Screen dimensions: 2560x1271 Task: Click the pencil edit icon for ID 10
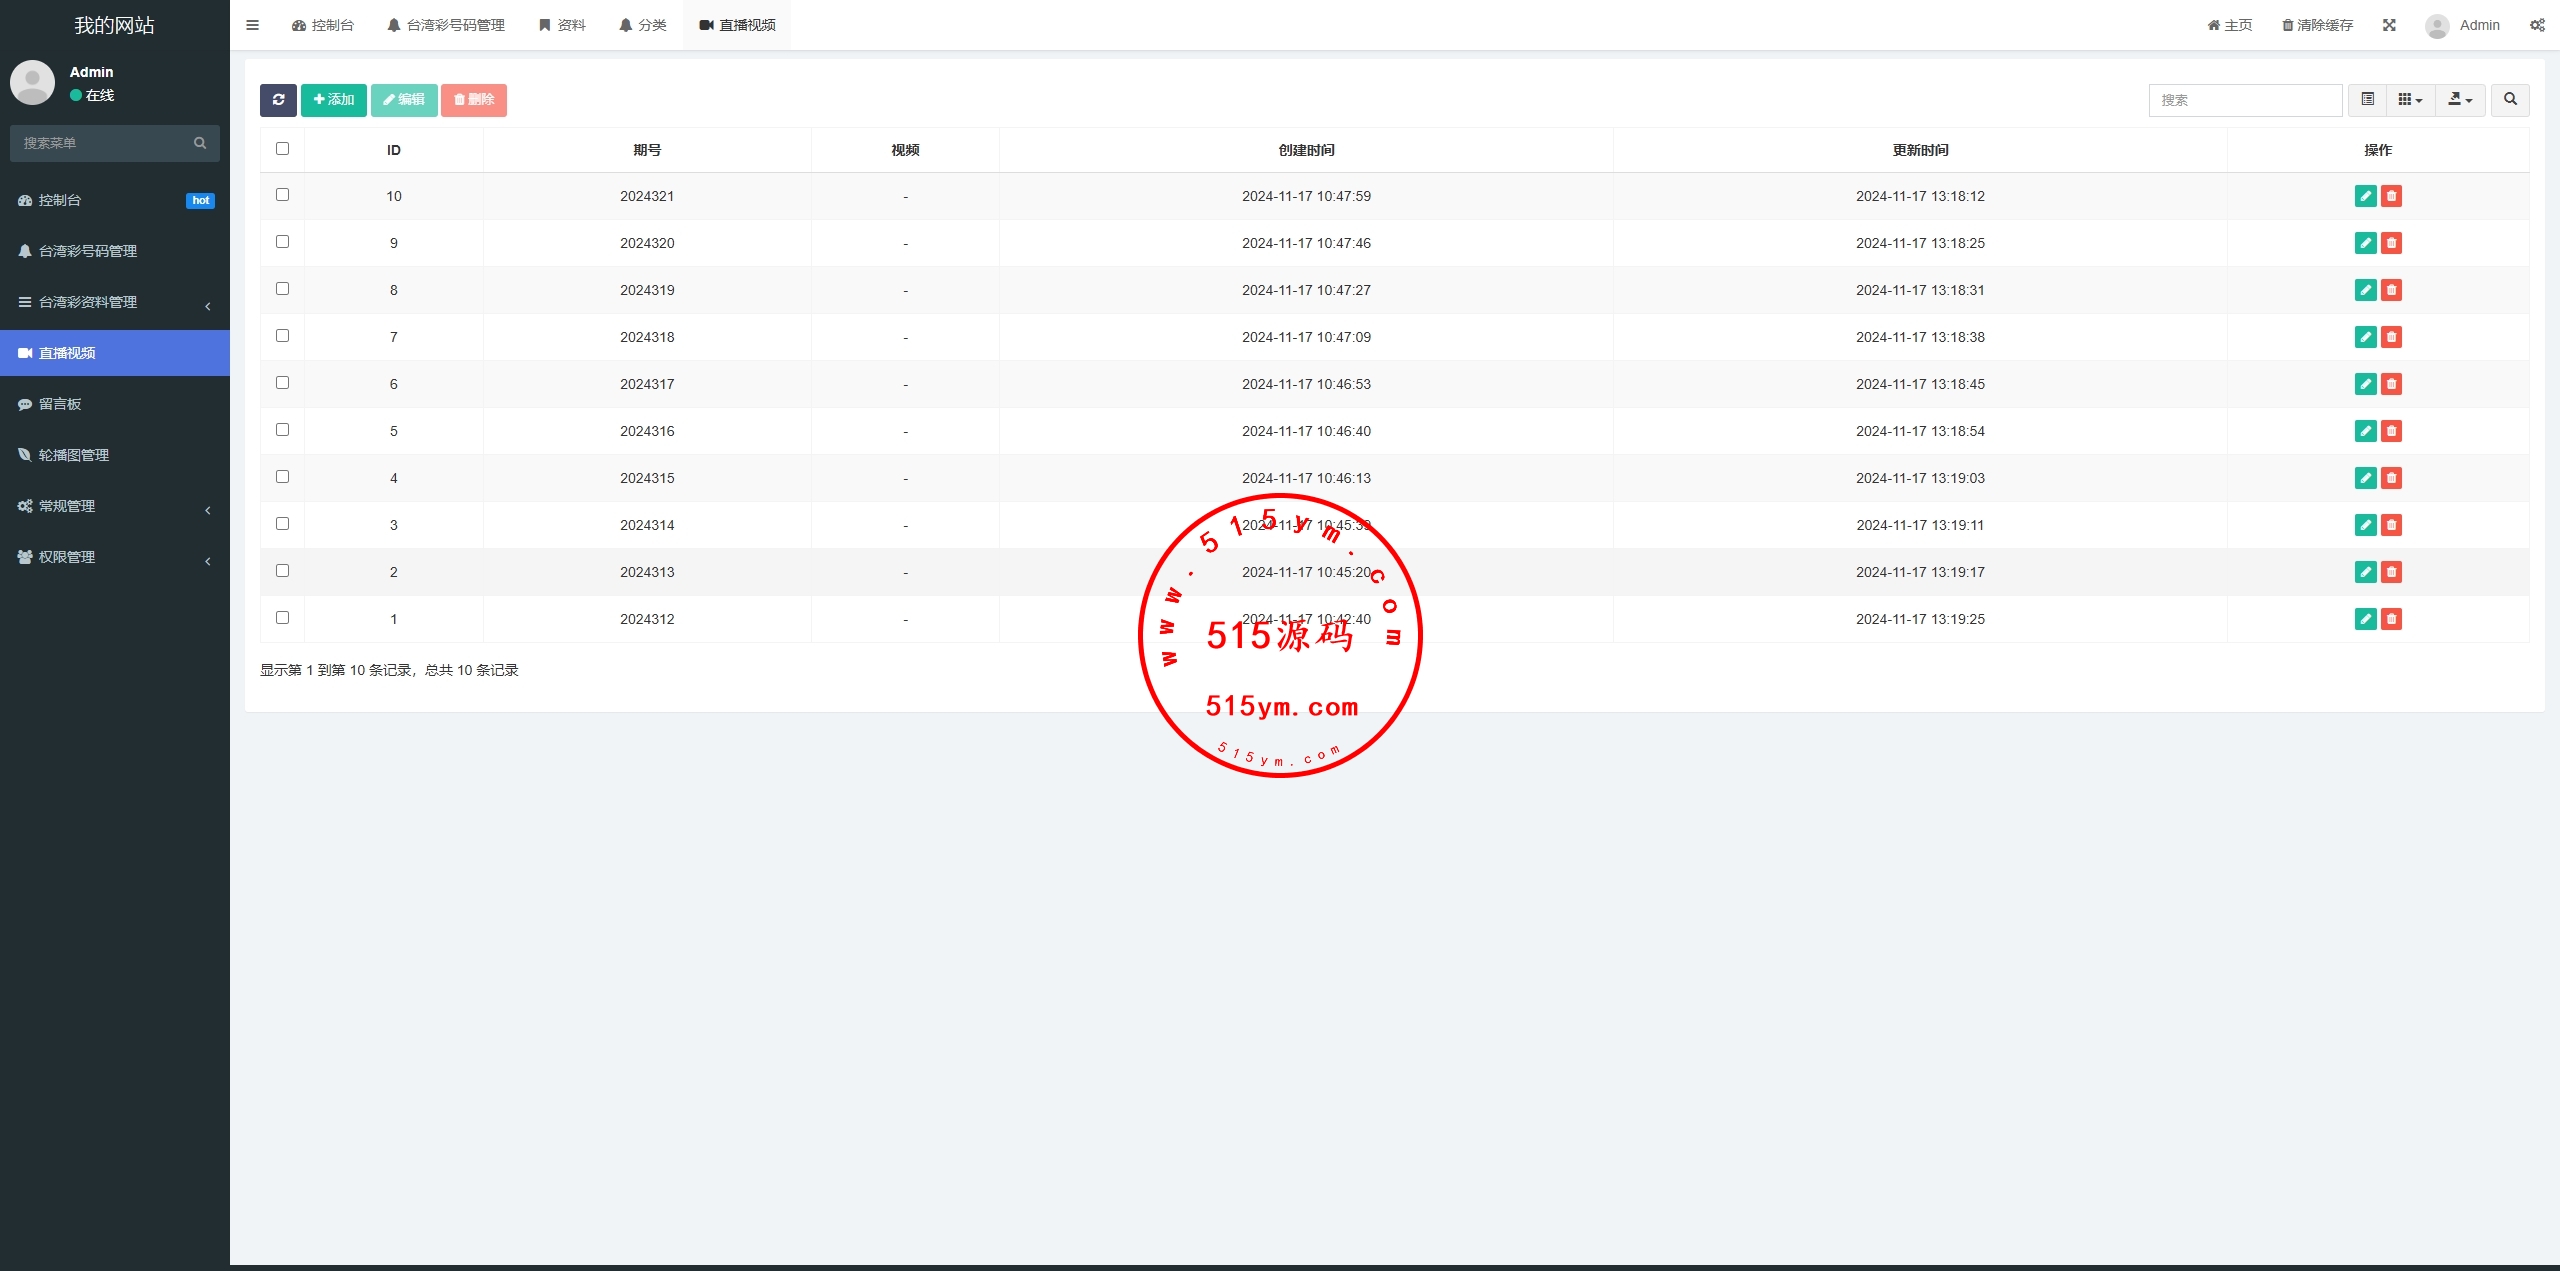coord(2365,196)
